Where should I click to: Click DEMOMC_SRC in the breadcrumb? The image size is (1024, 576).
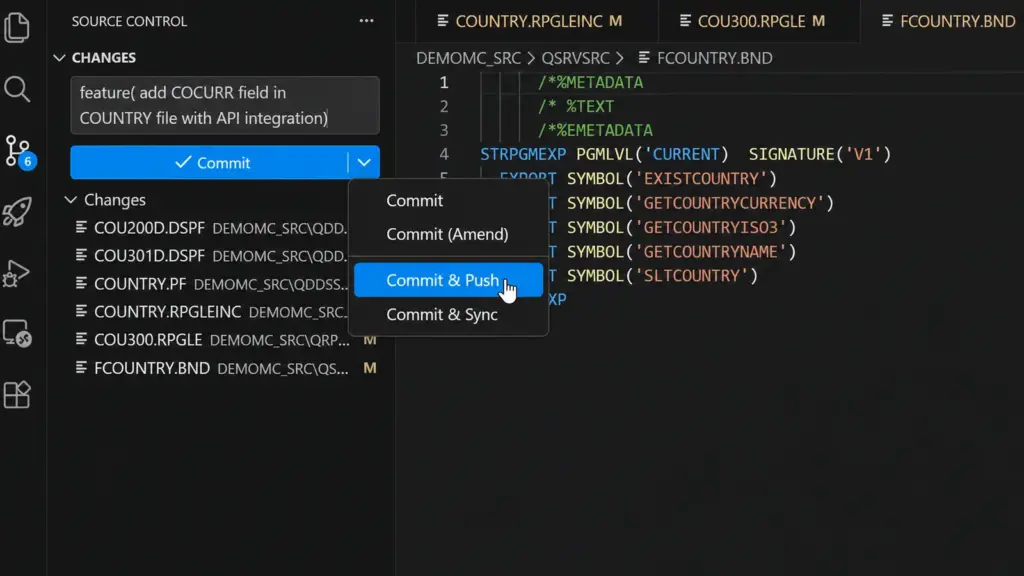point(468,57)
